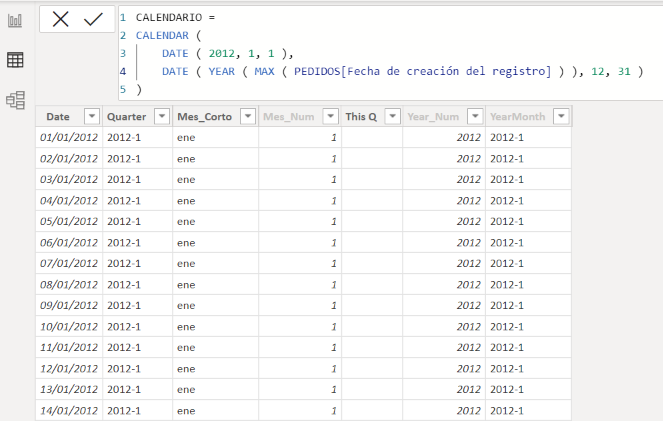This screenshot has width=663, height=421.
Task: Select Year_Num 2012 in 13/01/2012 row
Action: pyautogui.click(x=444, y=389)
